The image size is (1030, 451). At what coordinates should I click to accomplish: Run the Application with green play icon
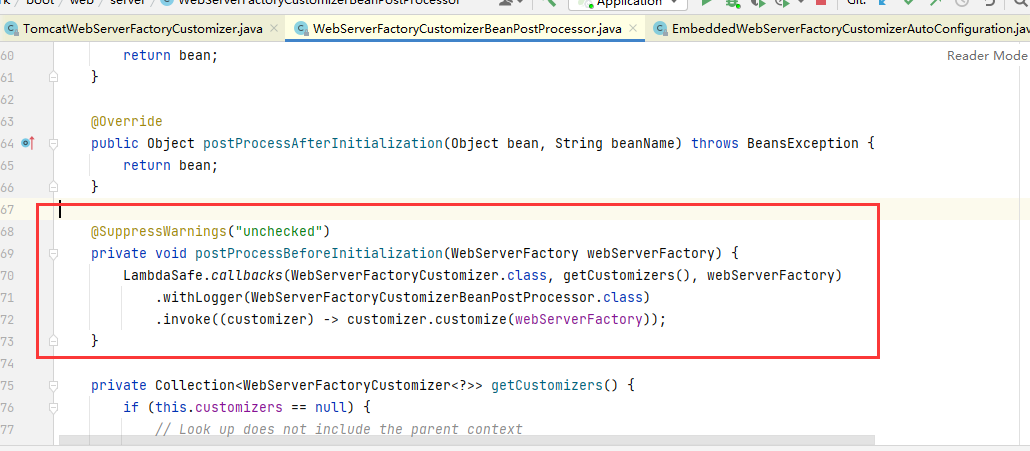(706, 3)
